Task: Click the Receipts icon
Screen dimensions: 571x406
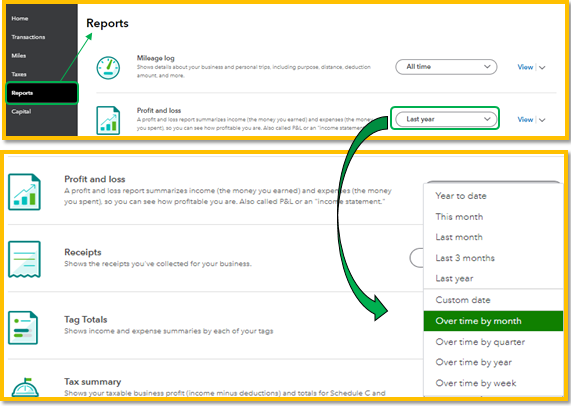Action: (24, 259)
